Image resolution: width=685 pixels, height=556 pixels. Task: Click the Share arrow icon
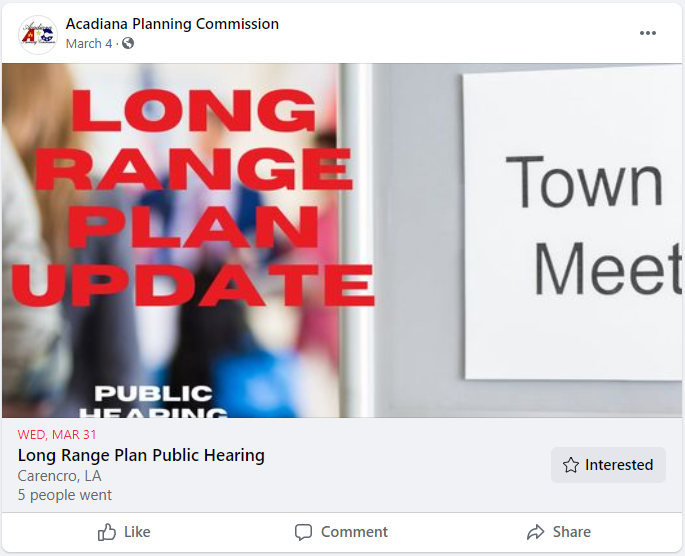[x=536, y=532]
